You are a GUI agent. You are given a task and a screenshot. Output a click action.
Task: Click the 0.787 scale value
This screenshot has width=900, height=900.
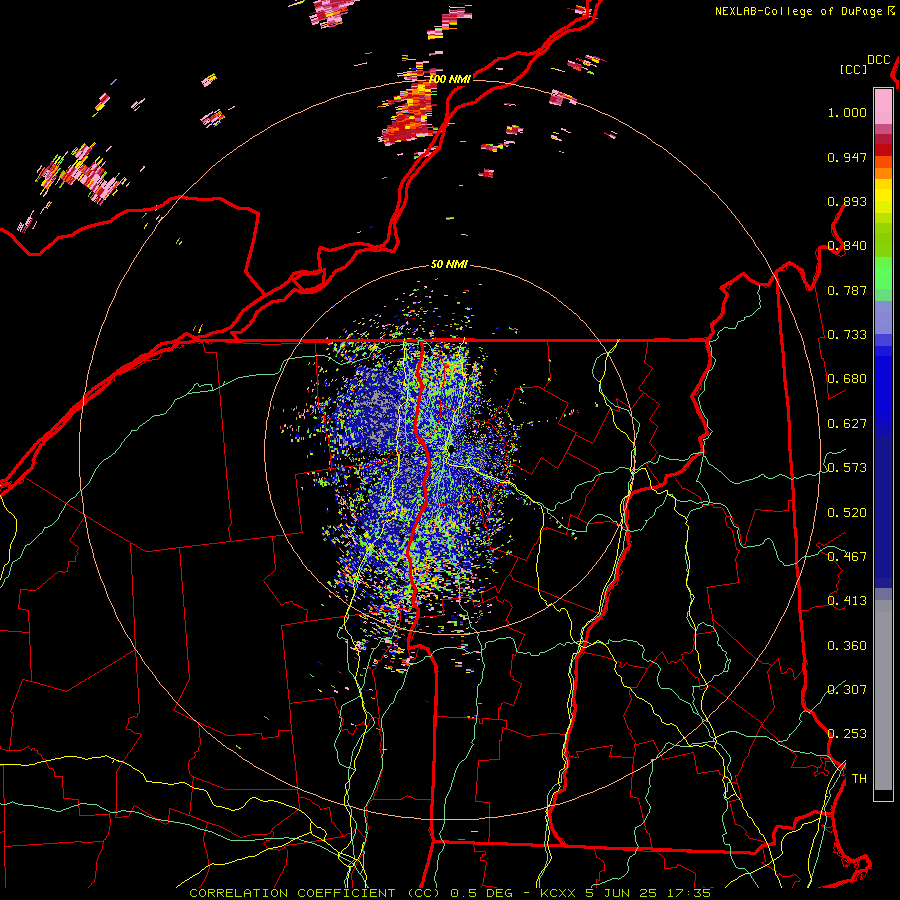tap(847, 290)
